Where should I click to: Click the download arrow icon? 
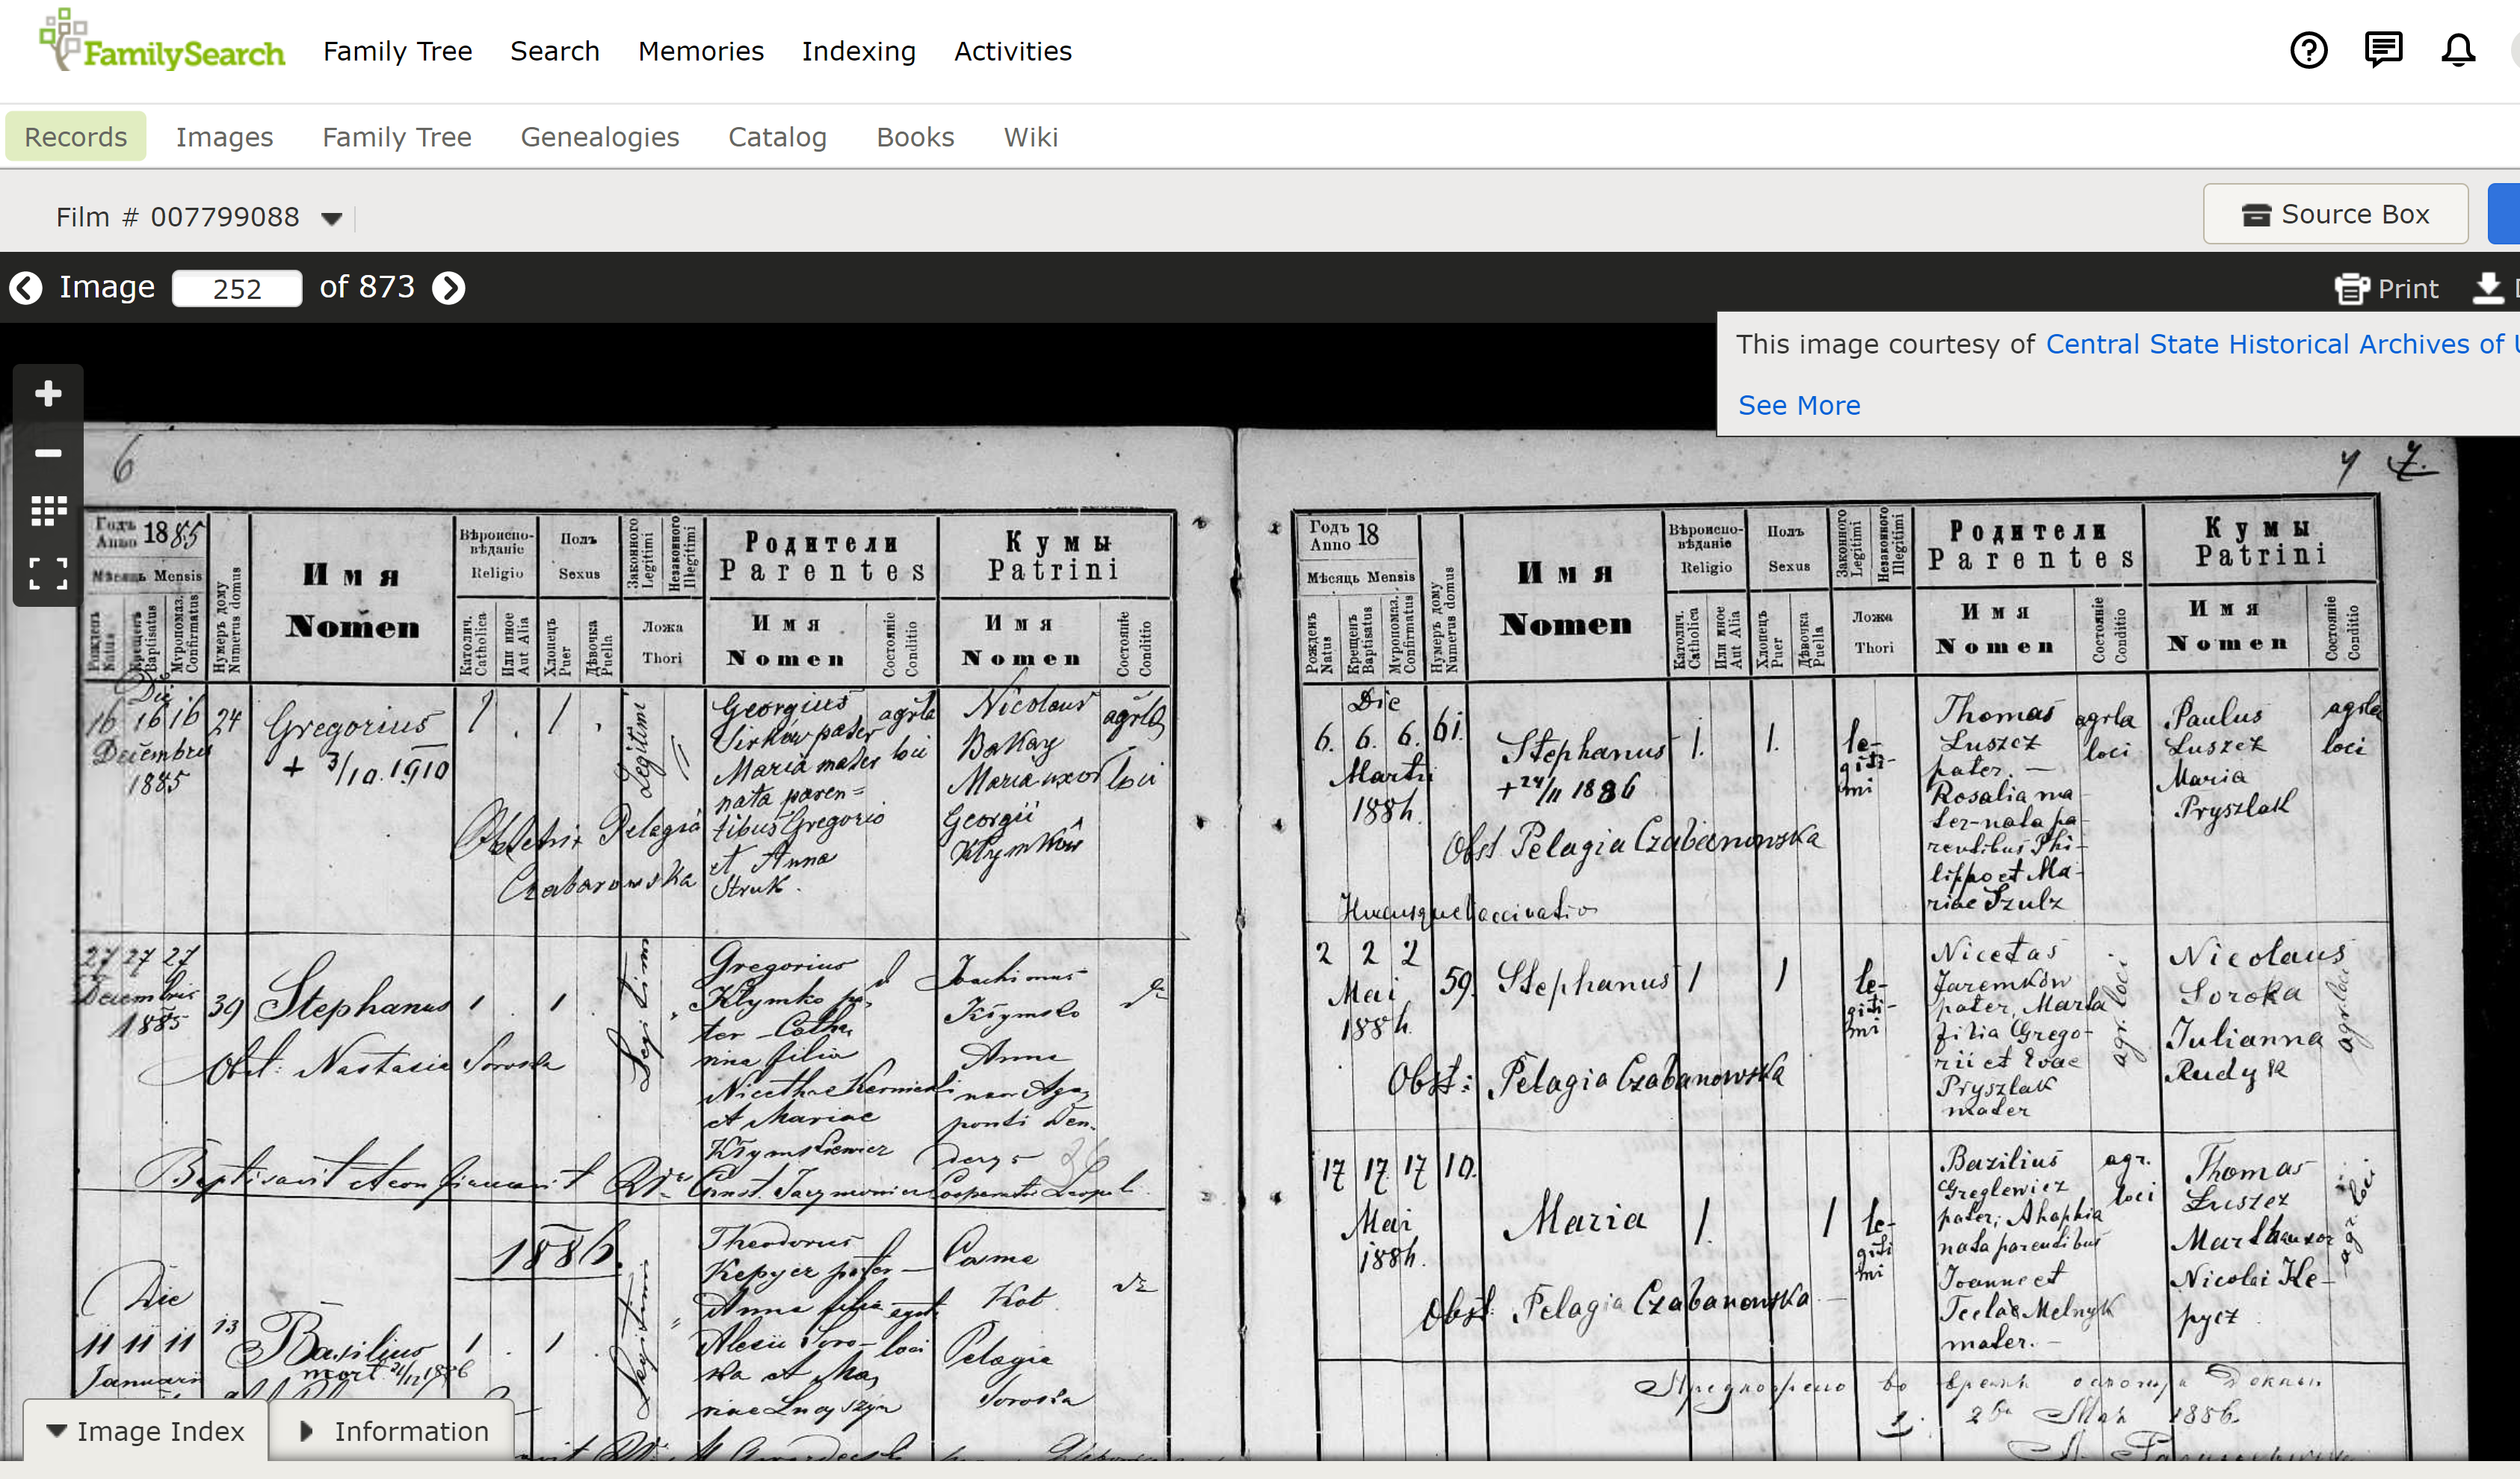pos(2488,288)
